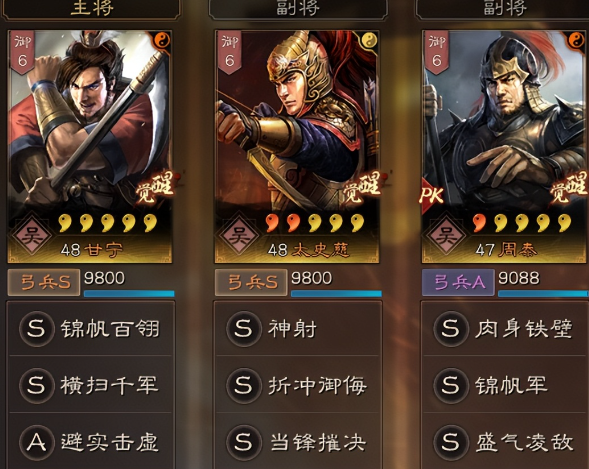Click the yin-yang icon on Zhou Tai's card
Viewport: 589px width, 469px height.
tap(577, 40)
